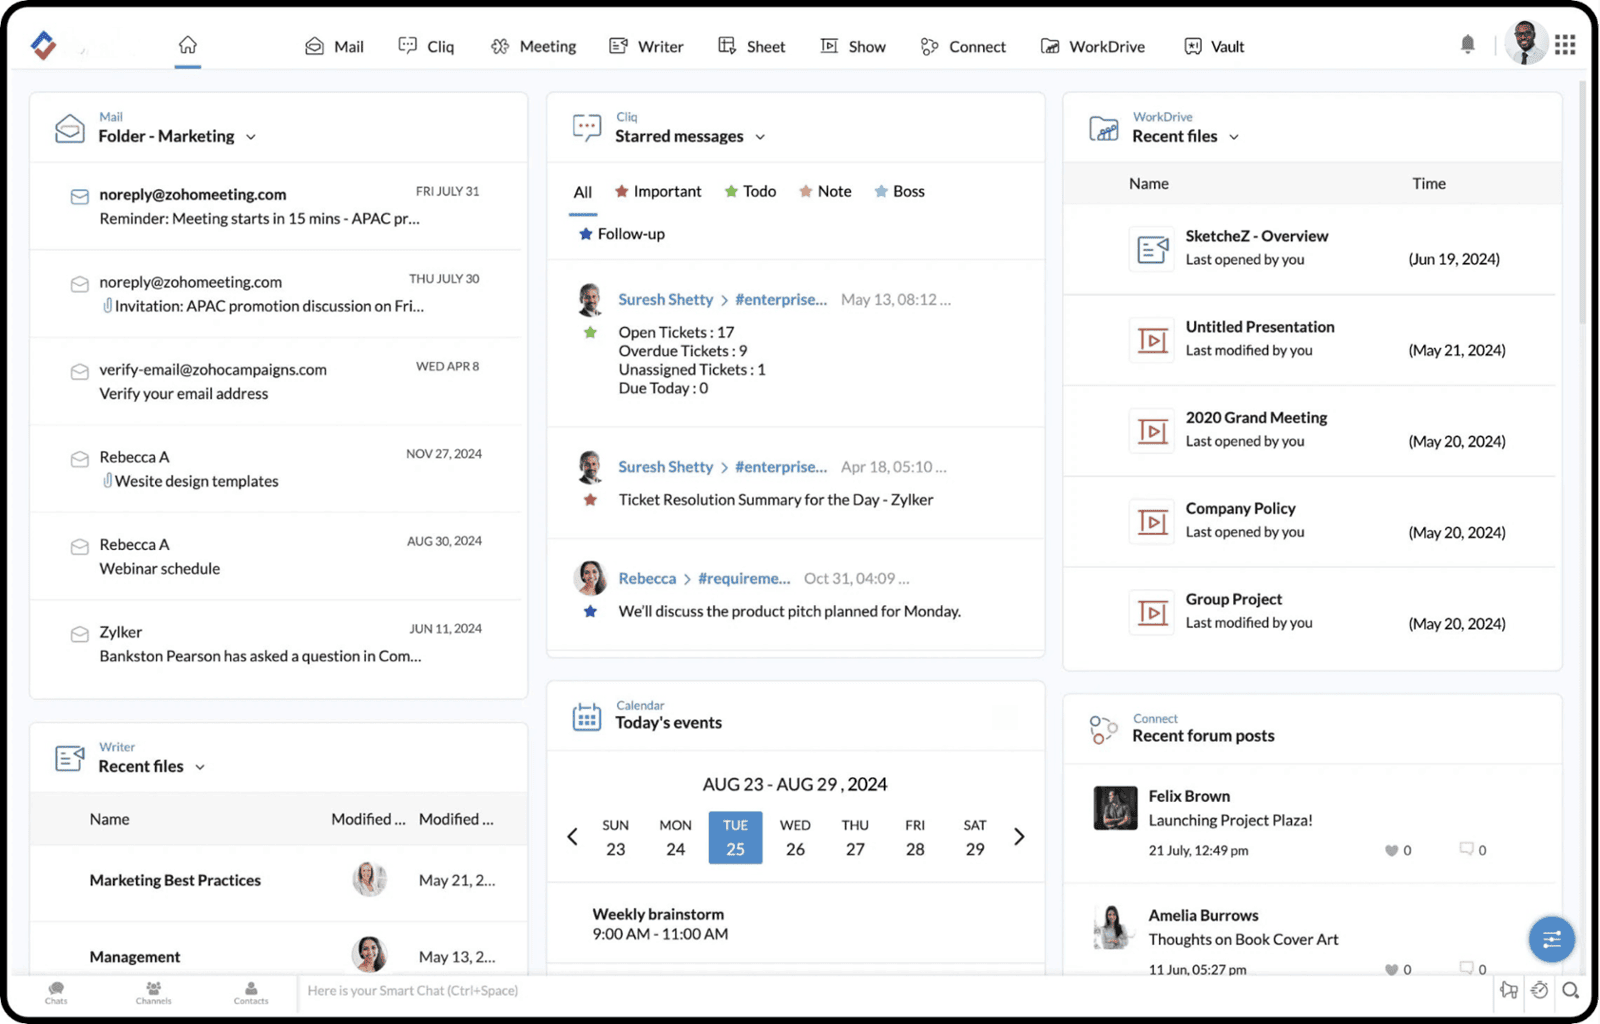Click the Home icon in top navigation

pyautogui.click(x=187, y=45)
